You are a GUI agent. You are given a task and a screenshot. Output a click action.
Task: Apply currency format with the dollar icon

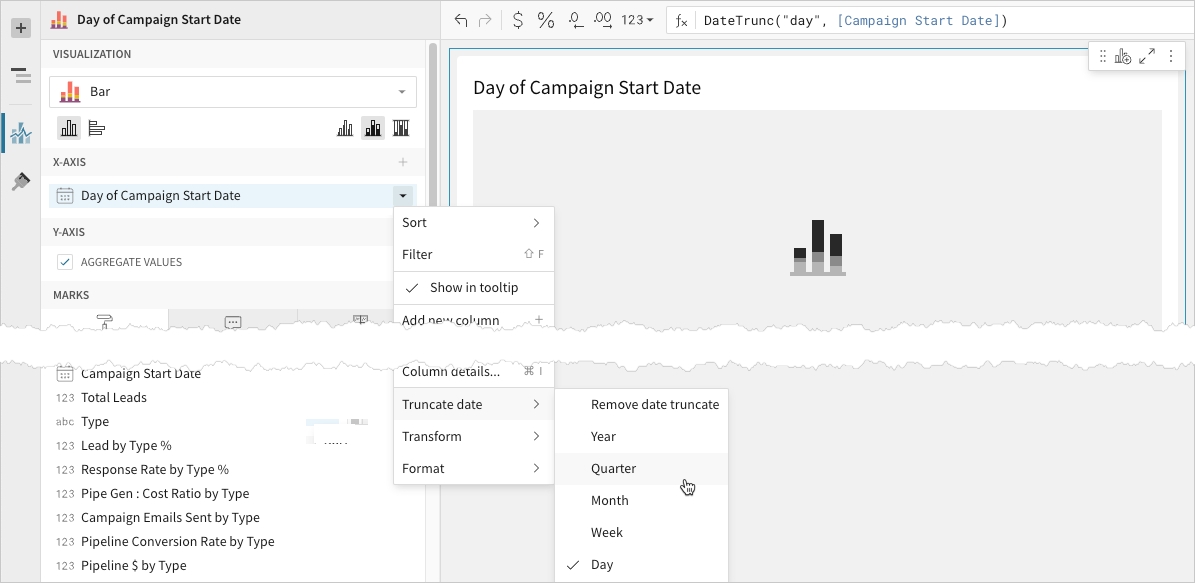click(x=517, y=20)
